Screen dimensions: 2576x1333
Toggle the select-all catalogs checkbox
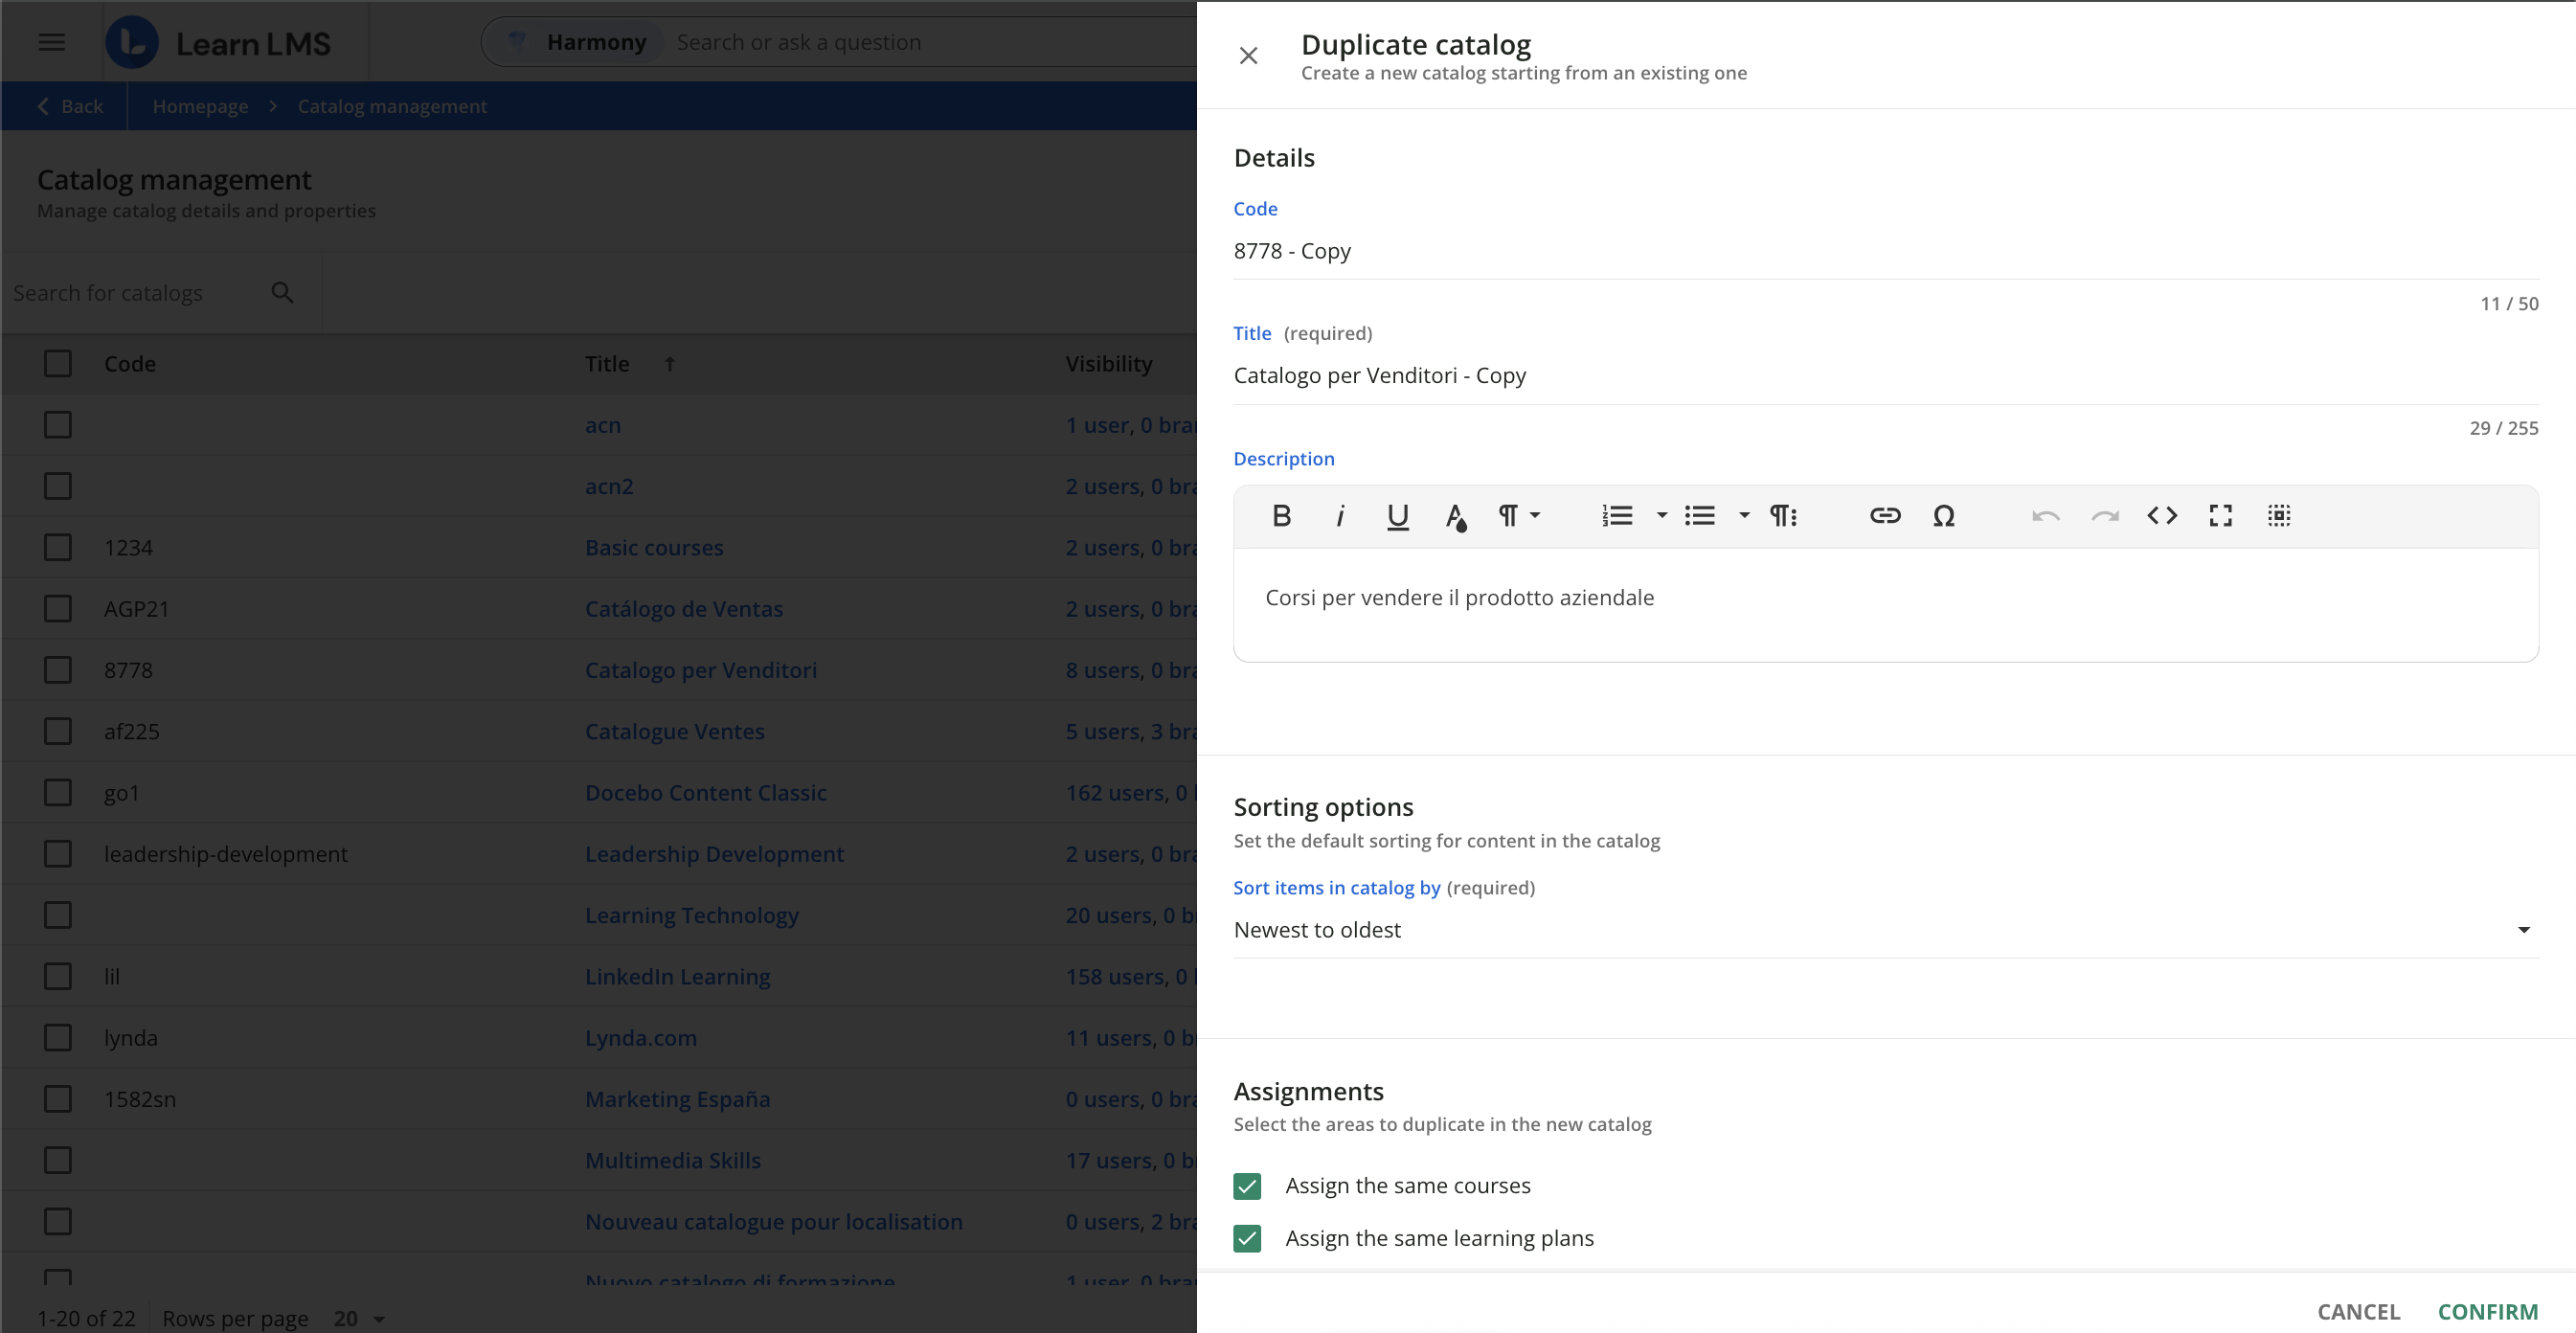click(58, 364)
